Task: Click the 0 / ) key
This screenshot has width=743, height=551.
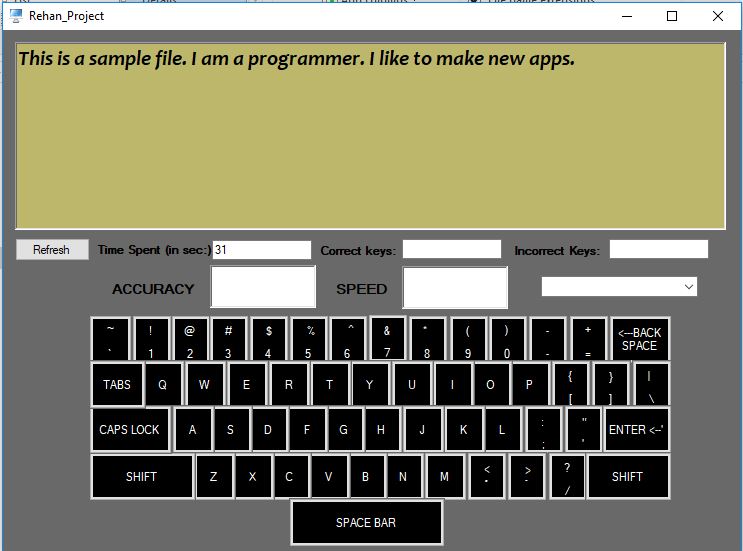Action: click(x=507, y=339)
